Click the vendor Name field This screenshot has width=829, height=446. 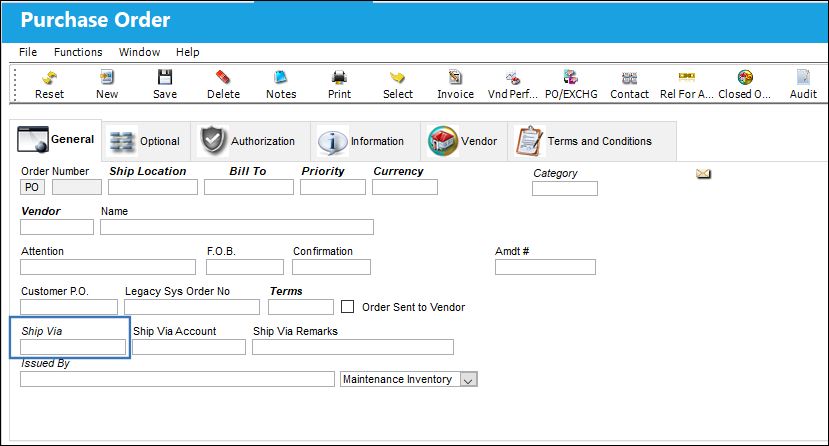click(237, 227)
